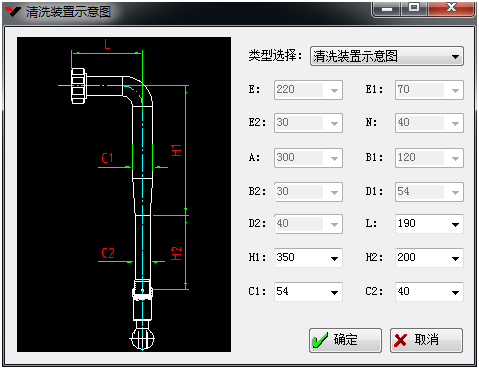The height and width of the screenshot is (369, 479).
Task: Click the red H1 dimension label in diagram
Action: point(176,150)
